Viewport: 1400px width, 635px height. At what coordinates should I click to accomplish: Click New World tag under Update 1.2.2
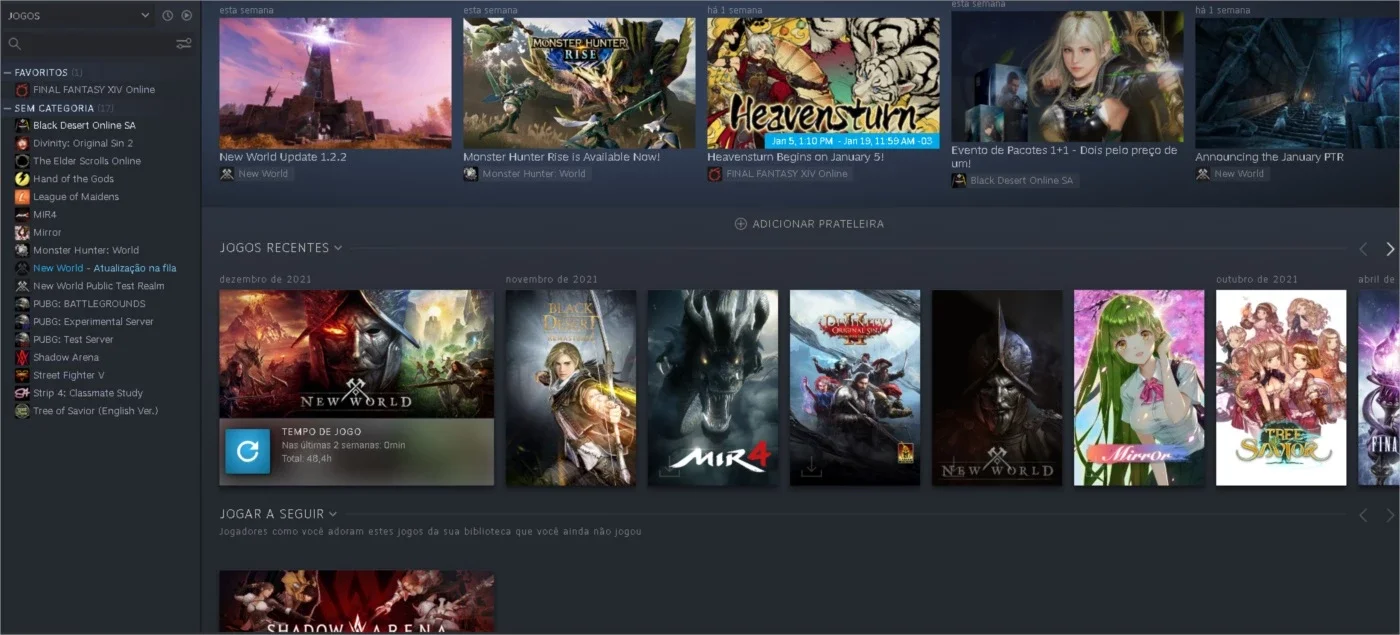pos(255,174)
